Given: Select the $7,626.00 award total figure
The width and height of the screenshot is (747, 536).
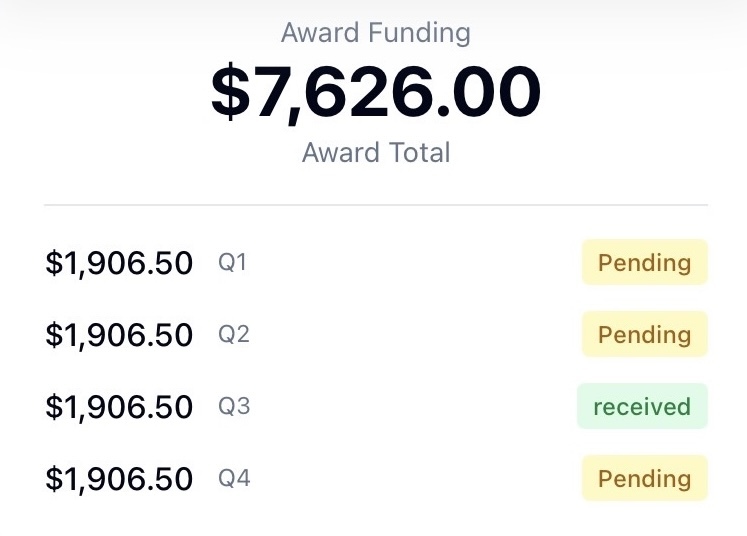Looking at the screenshot, I should coord(376,91).
